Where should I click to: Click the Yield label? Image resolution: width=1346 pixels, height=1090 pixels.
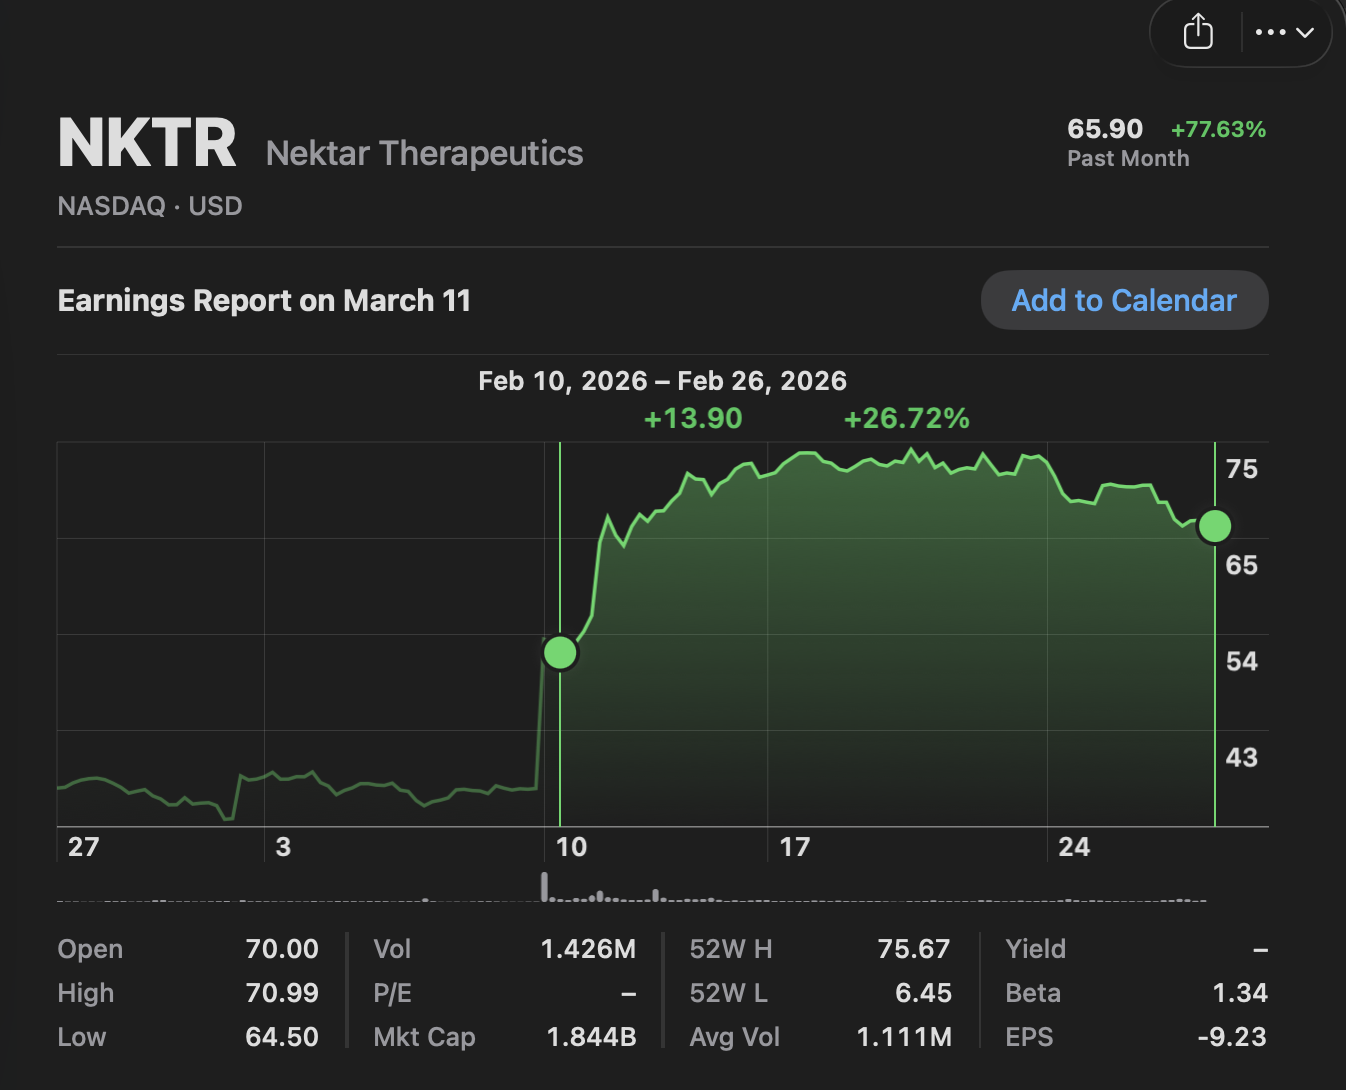tap(1036, 949)
